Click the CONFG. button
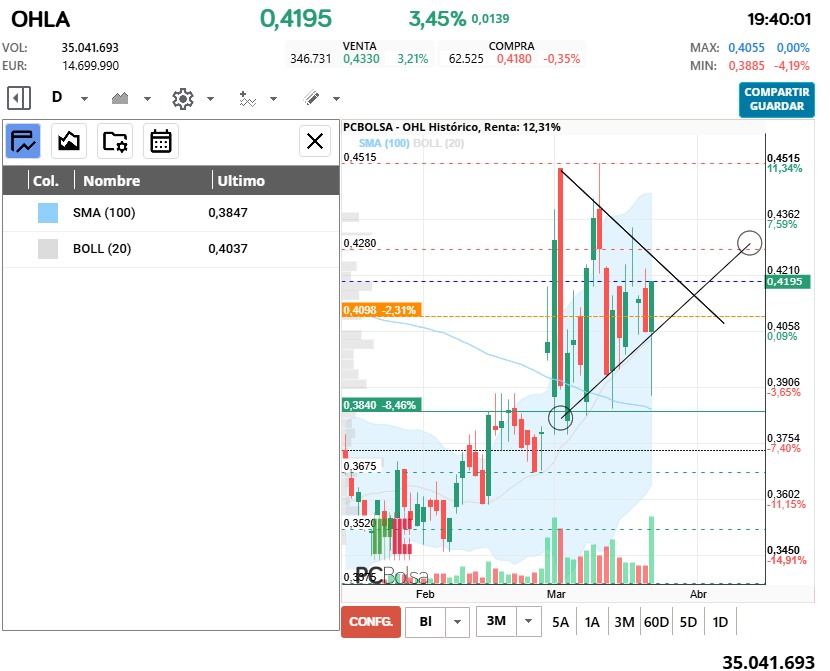 point(370,622)
